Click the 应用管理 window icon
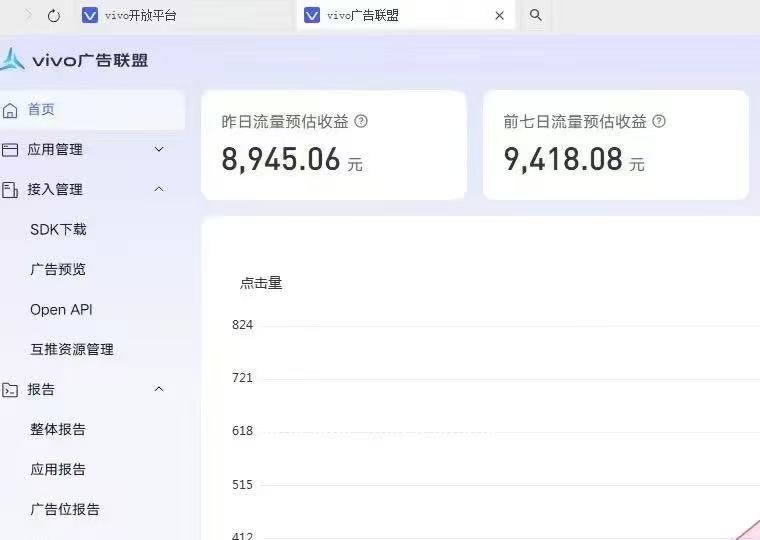The image size is (760, 540). (10, 150)
